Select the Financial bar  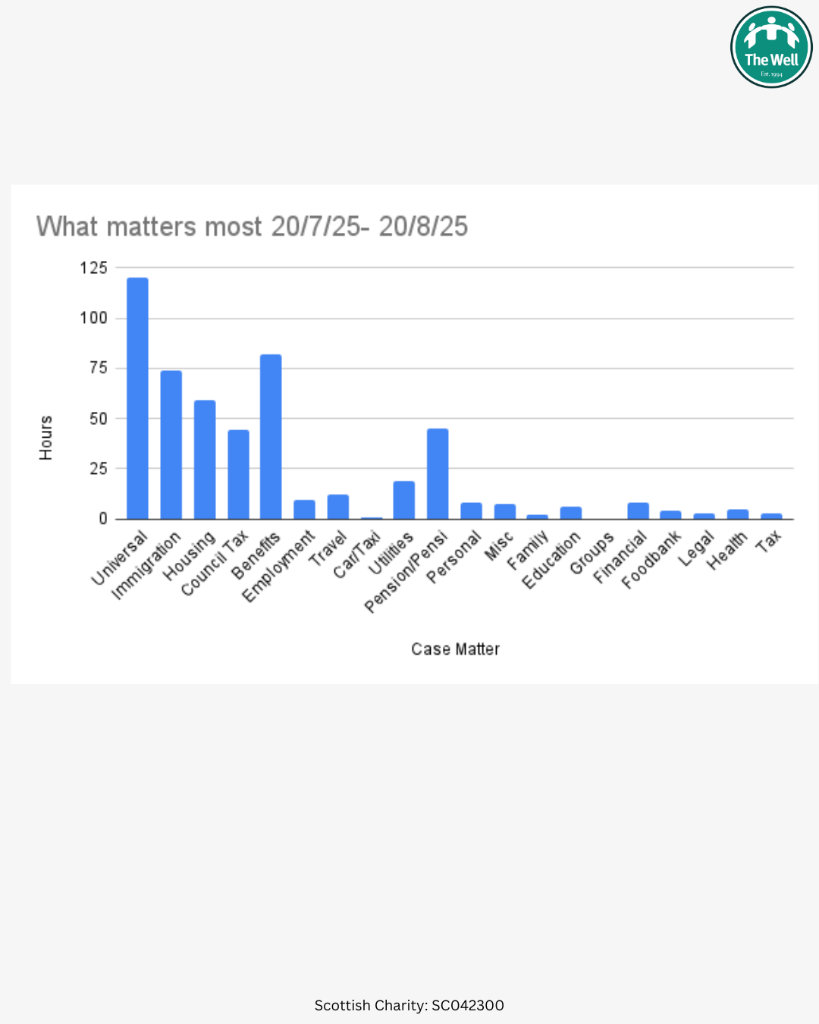(x=638, y=511)
